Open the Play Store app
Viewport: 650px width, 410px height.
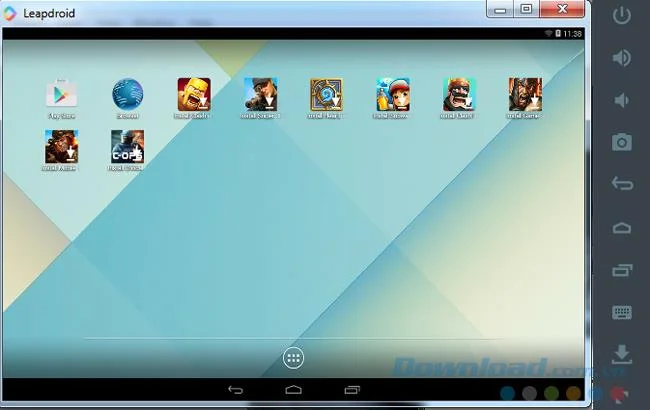pos(61,94)
